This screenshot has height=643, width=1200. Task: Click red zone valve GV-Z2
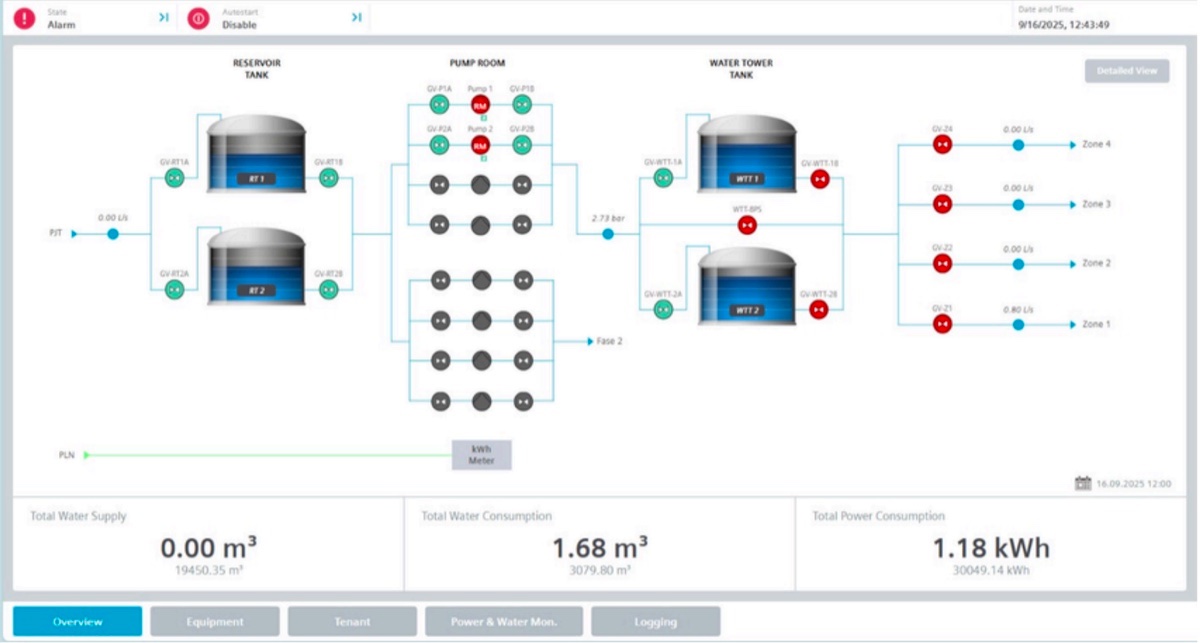(x=941, y=264)
